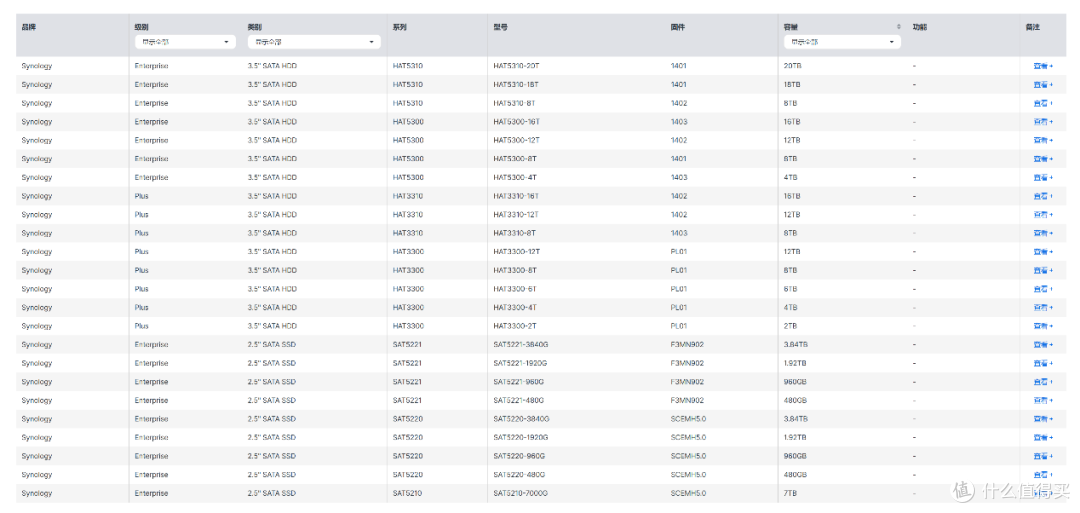Sort the table by the 容量 column
1080x513 pixels.
click(898, 27)
